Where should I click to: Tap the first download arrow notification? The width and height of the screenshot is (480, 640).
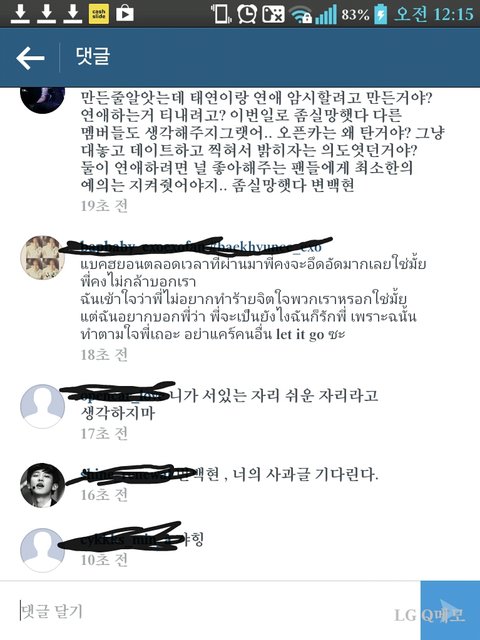[x=20, y=13]
